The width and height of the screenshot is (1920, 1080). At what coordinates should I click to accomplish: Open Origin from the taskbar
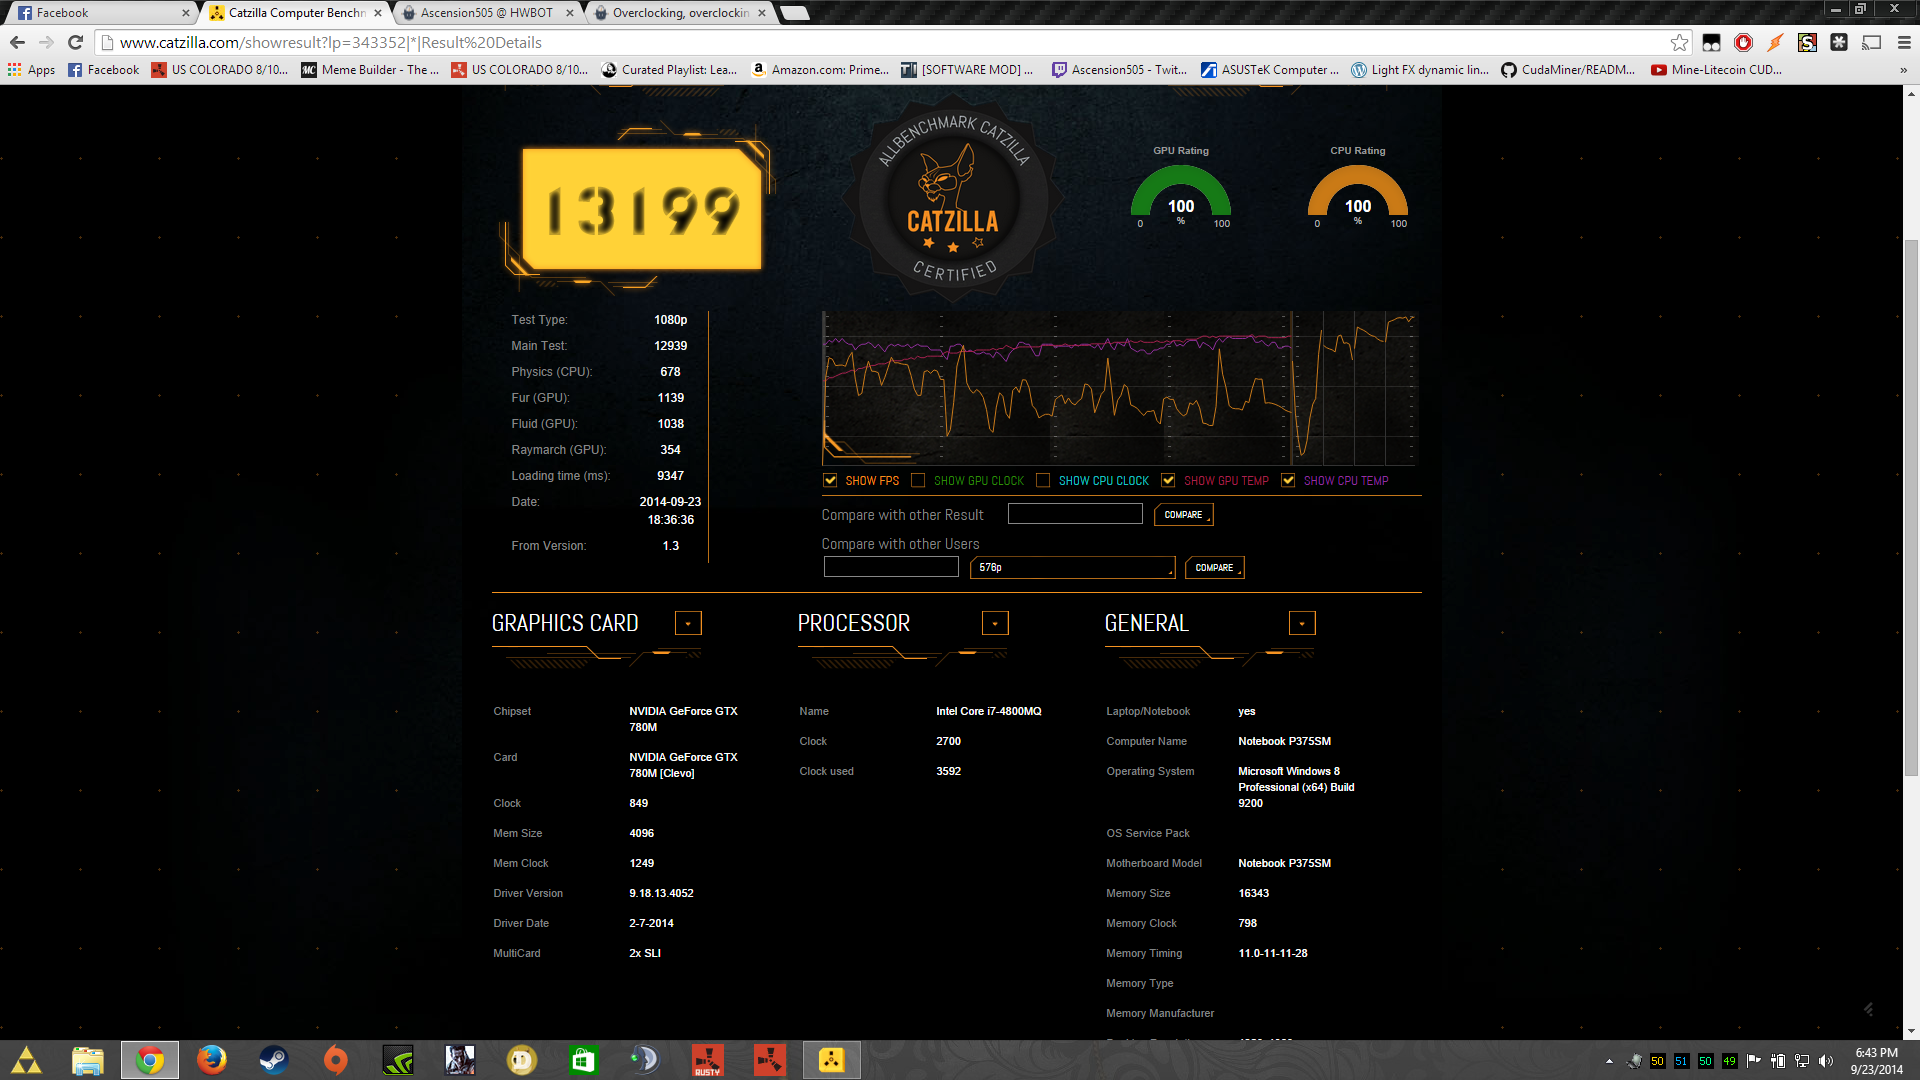(335, 1059)
